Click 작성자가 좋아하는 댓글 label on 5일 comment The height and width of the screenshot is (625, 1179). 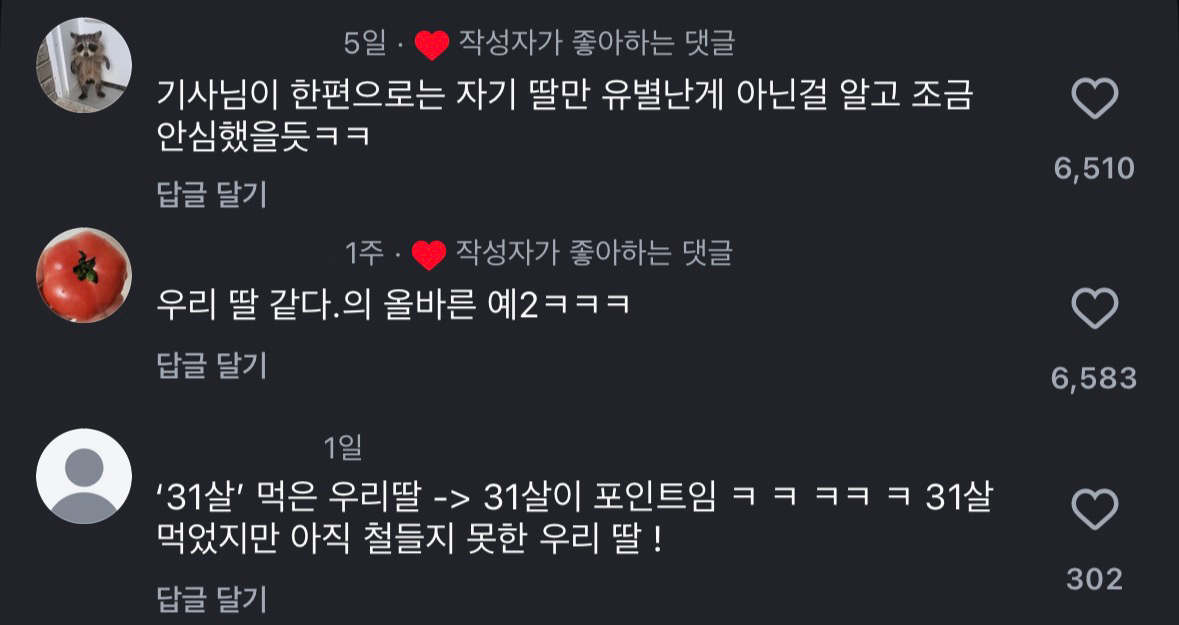point(596,44)
